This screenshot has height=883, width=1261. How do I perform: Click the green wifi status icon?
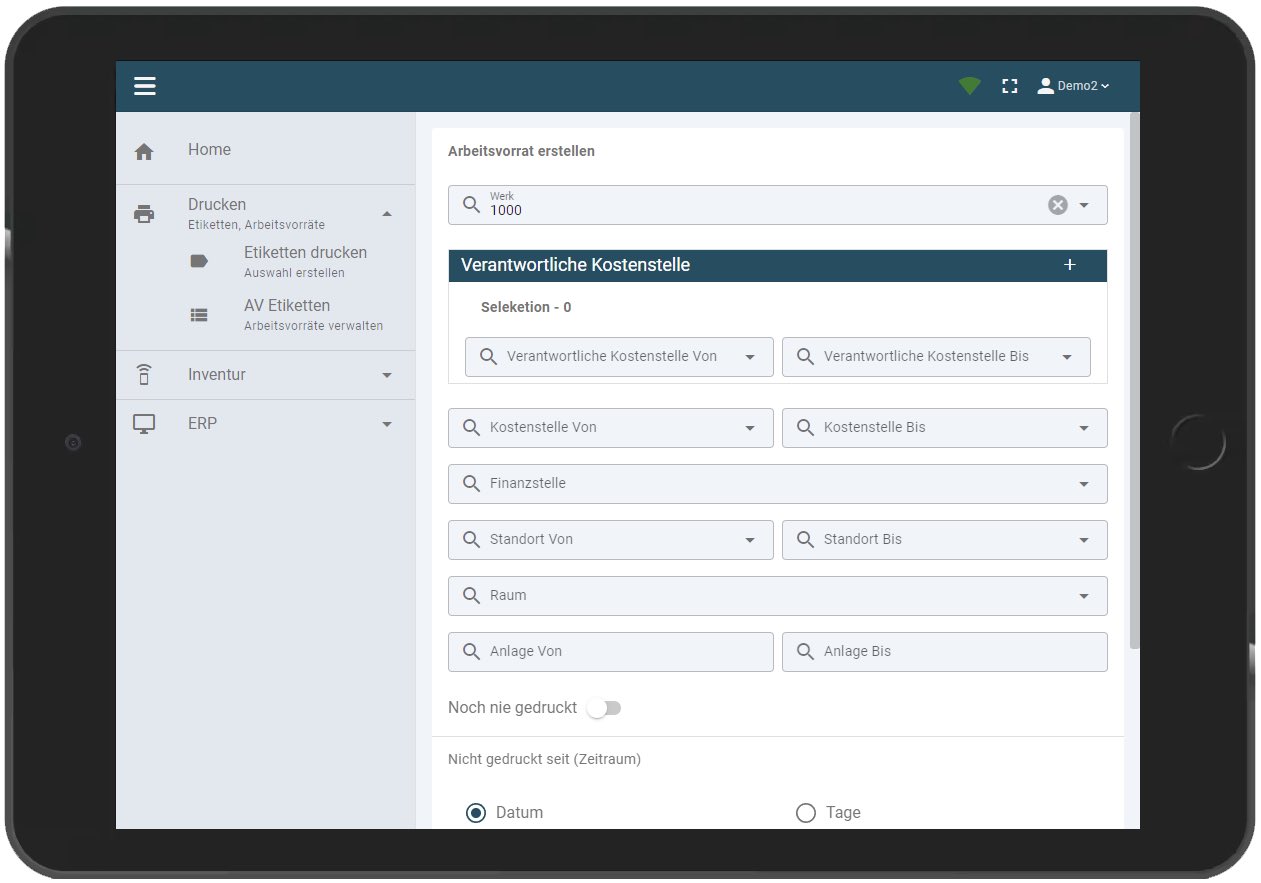tap(969, 85)
